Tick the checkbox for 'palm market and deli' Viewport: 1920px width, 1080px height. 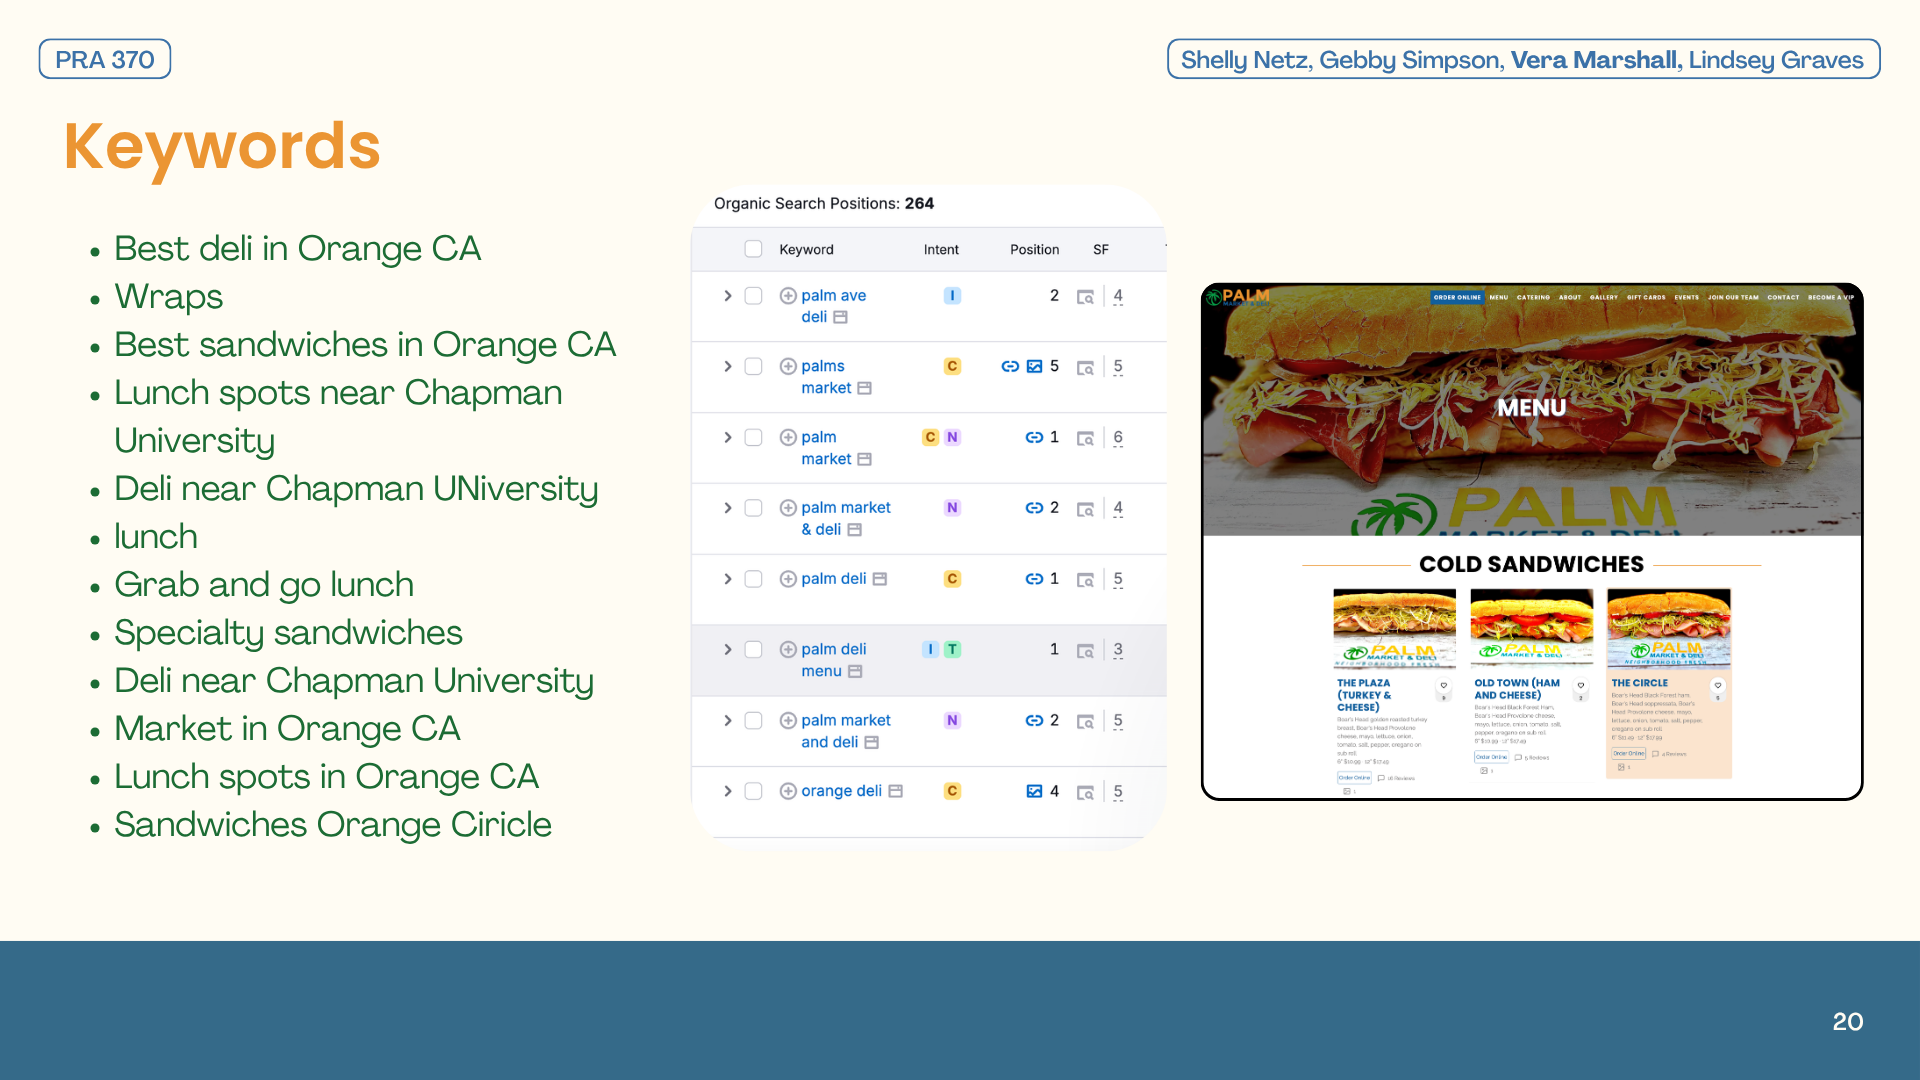(x=753, y=721)
